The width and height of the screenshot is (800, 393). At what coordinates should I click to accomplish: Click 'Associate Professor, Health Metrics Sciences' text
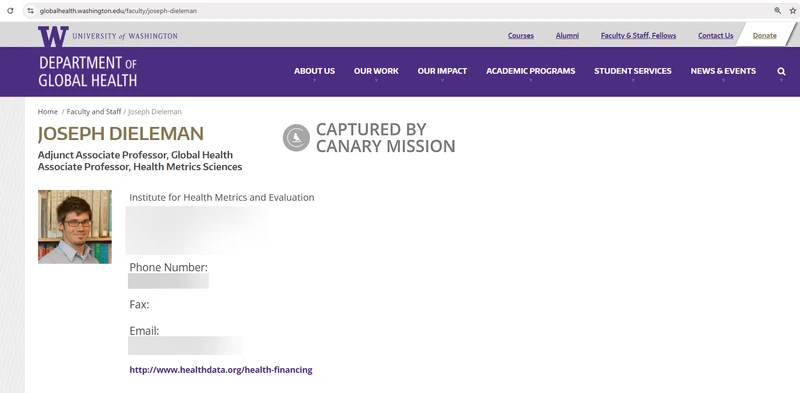point(140,167)
